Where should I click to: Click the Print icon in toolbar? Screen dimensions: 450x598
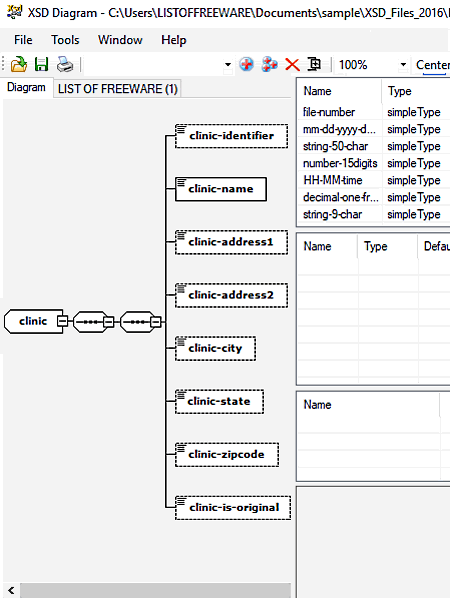point(65,64)
